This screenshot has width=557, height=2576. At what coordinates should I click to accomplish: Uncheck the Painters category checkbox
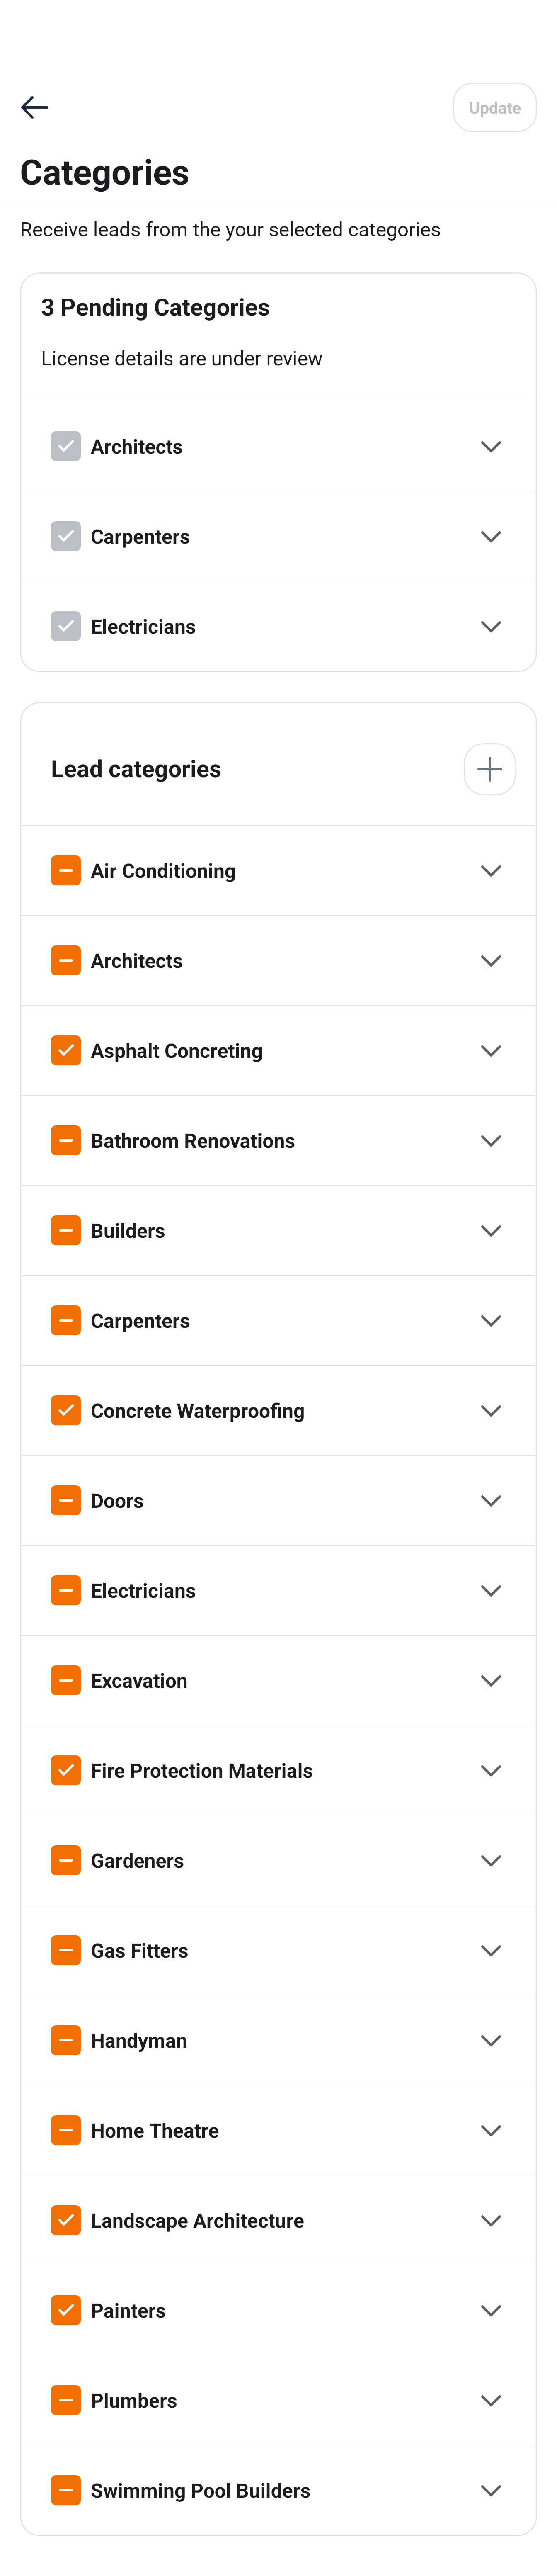click(66, 2310)
